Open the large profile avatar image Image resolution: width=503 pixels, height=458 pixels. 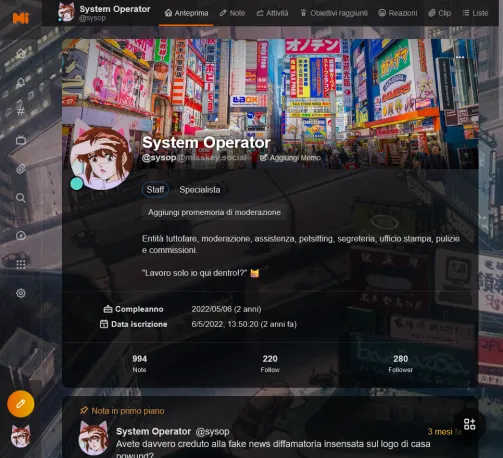(101, 159)
